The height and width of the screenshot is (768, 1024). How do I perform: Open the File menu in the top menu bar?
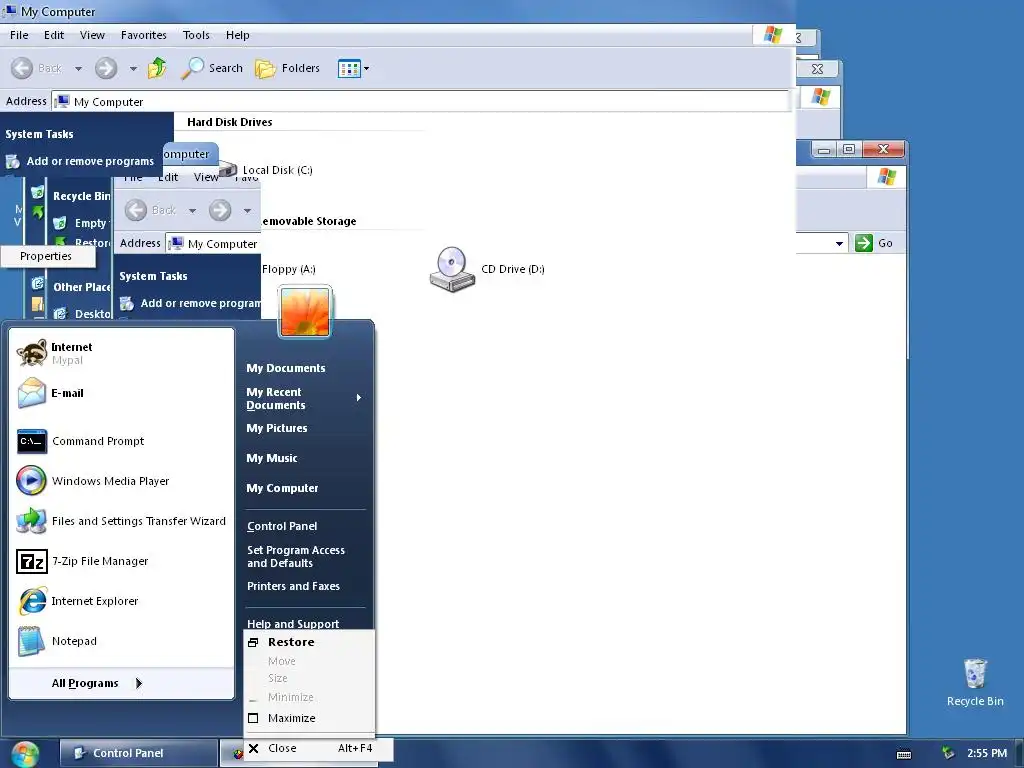point(19,35)
